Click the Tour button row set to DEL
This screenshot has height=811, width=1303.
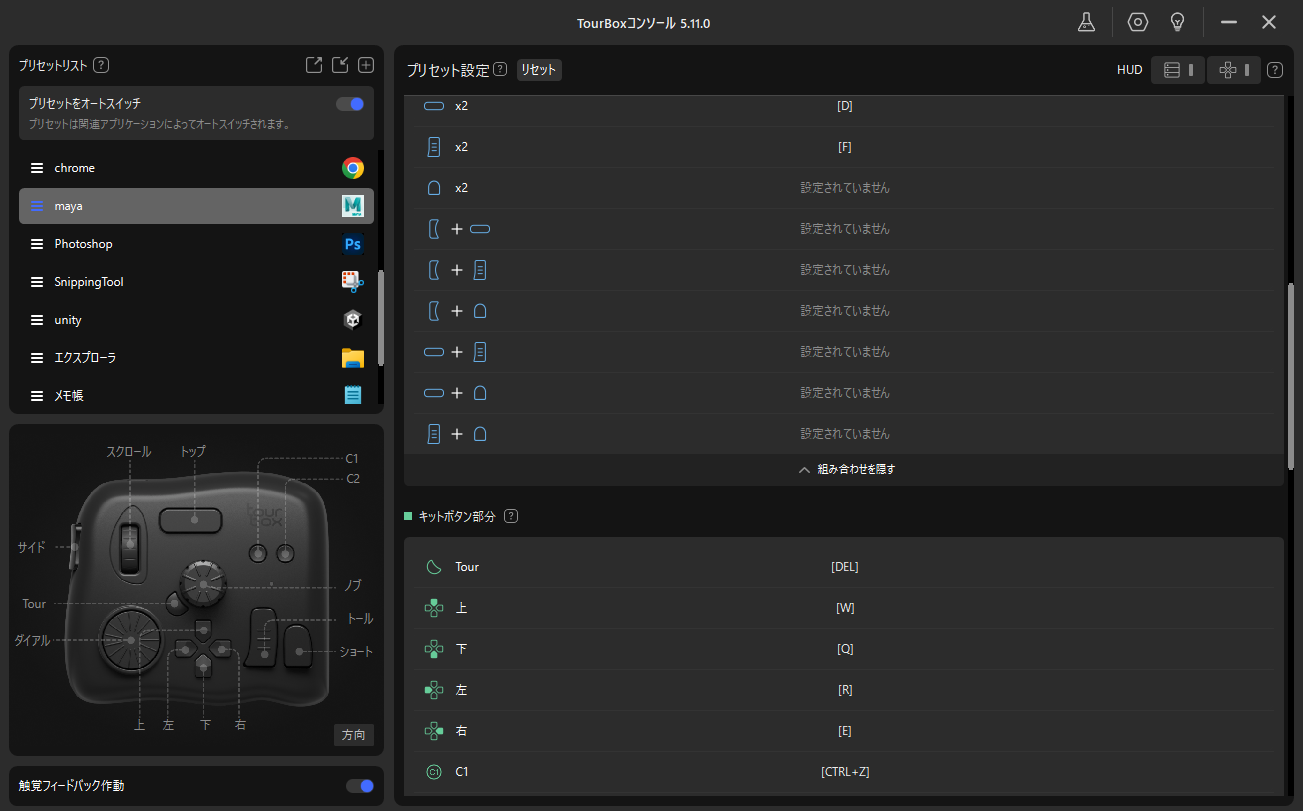click(844, 567)
